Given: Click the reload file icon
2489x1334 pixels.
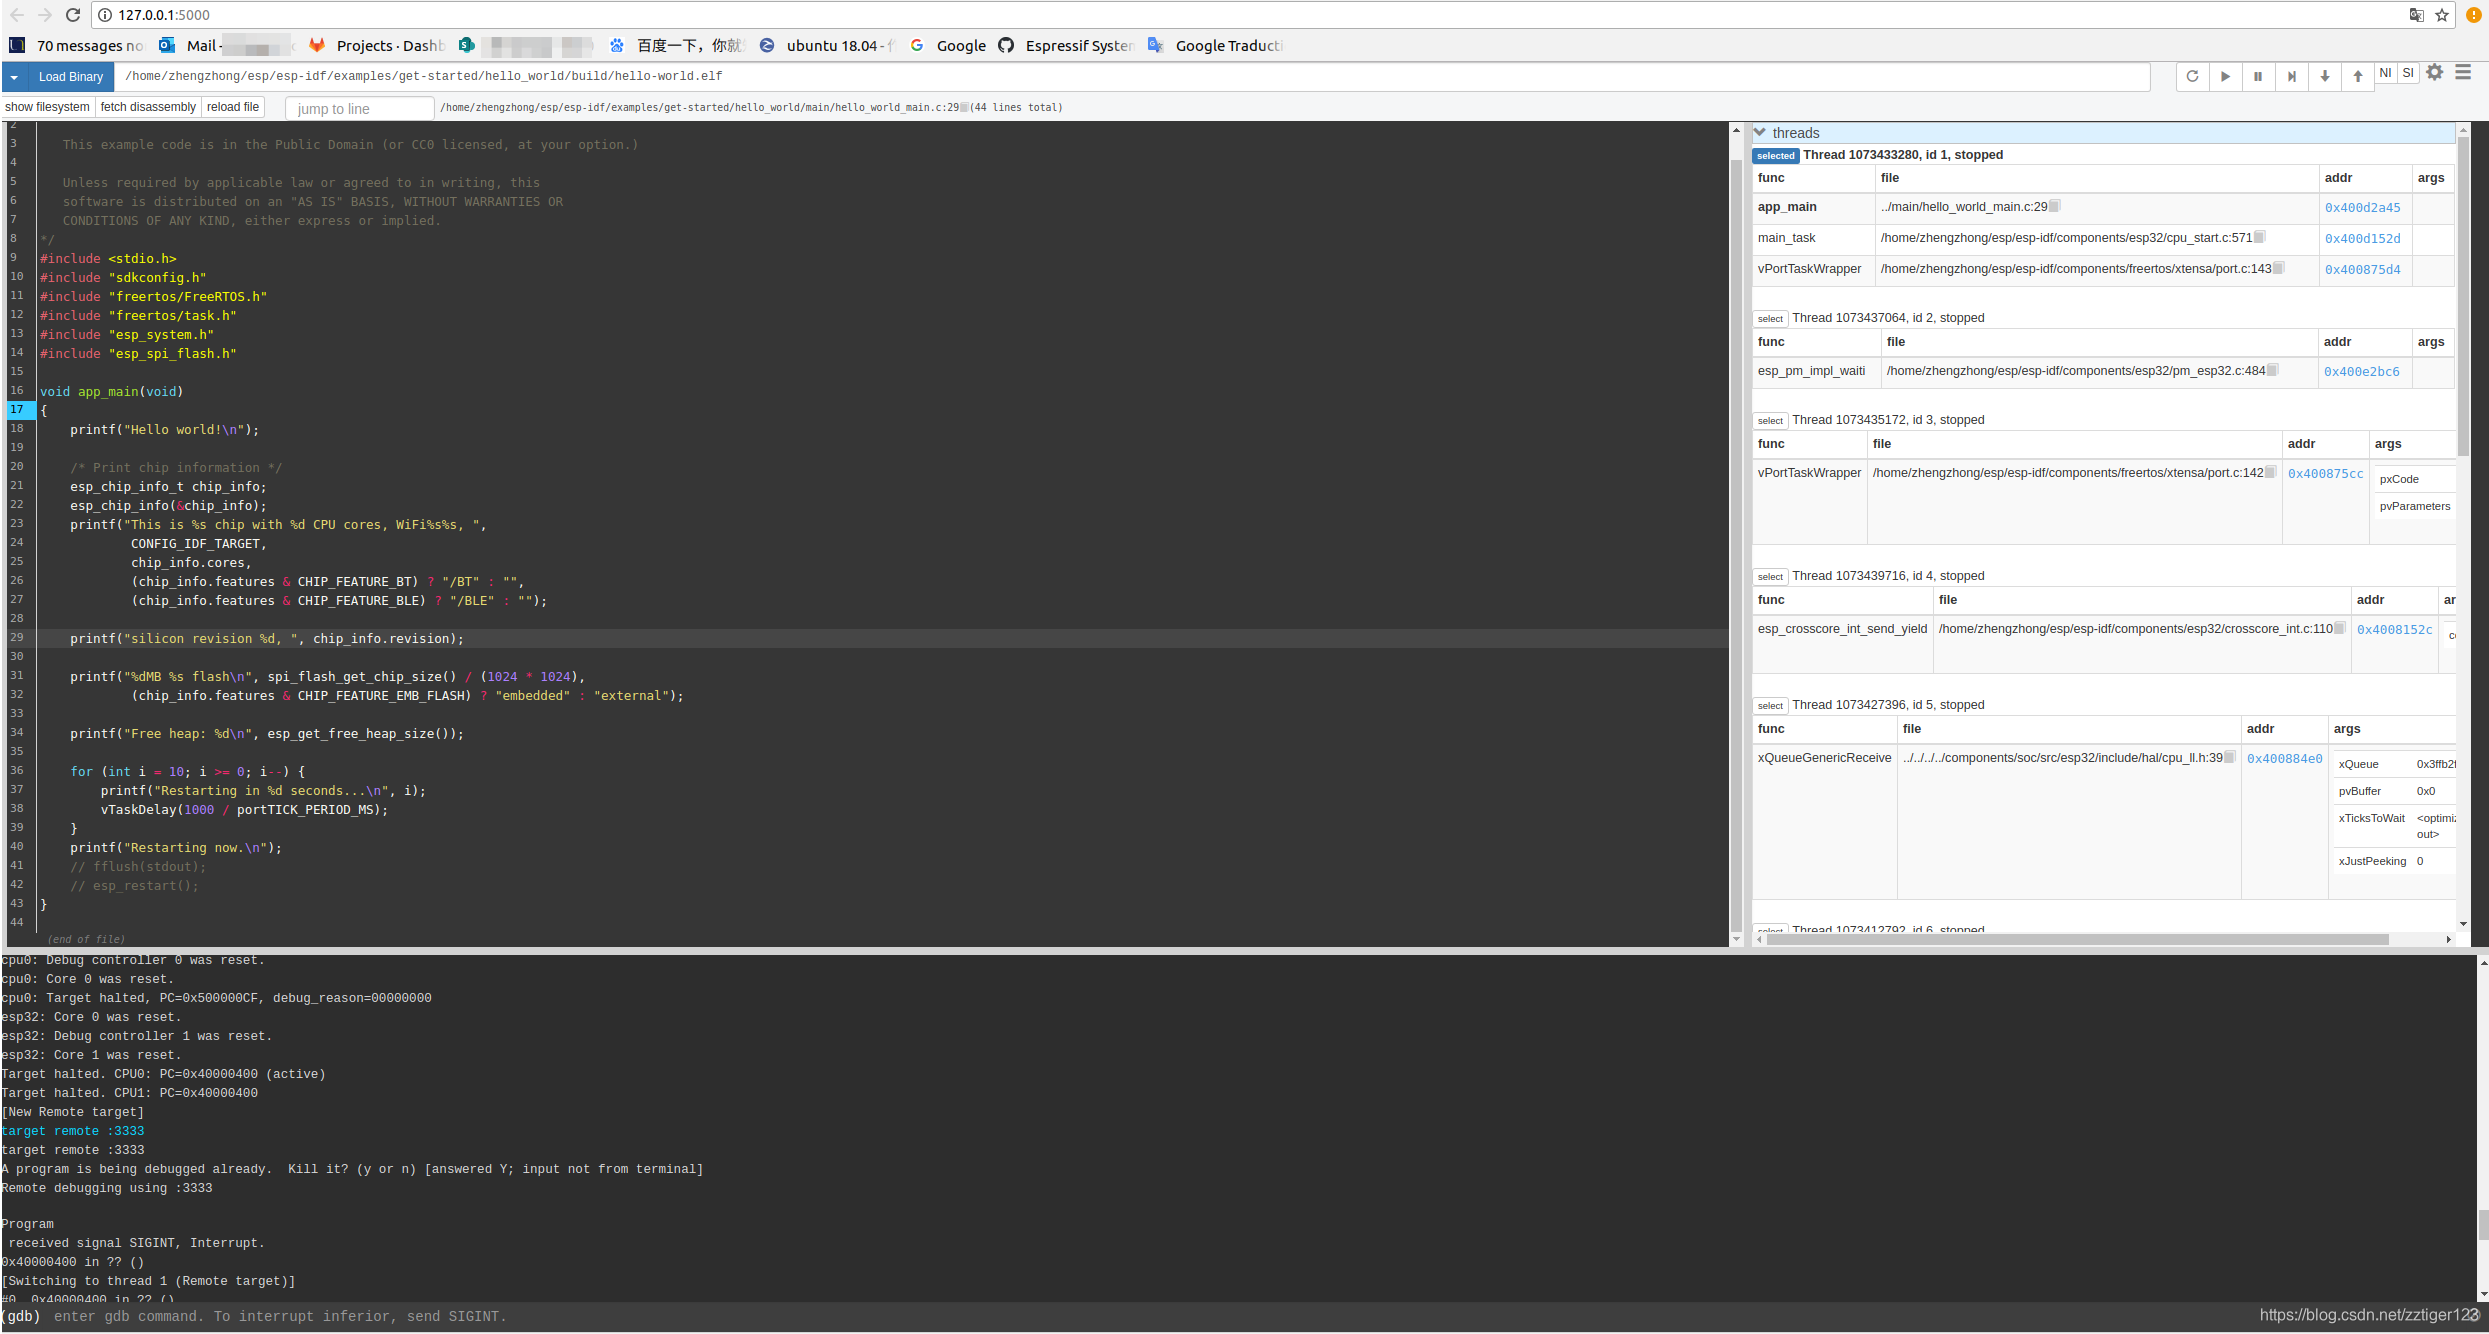Looking at the screenshot, I should tap(230, 105).
